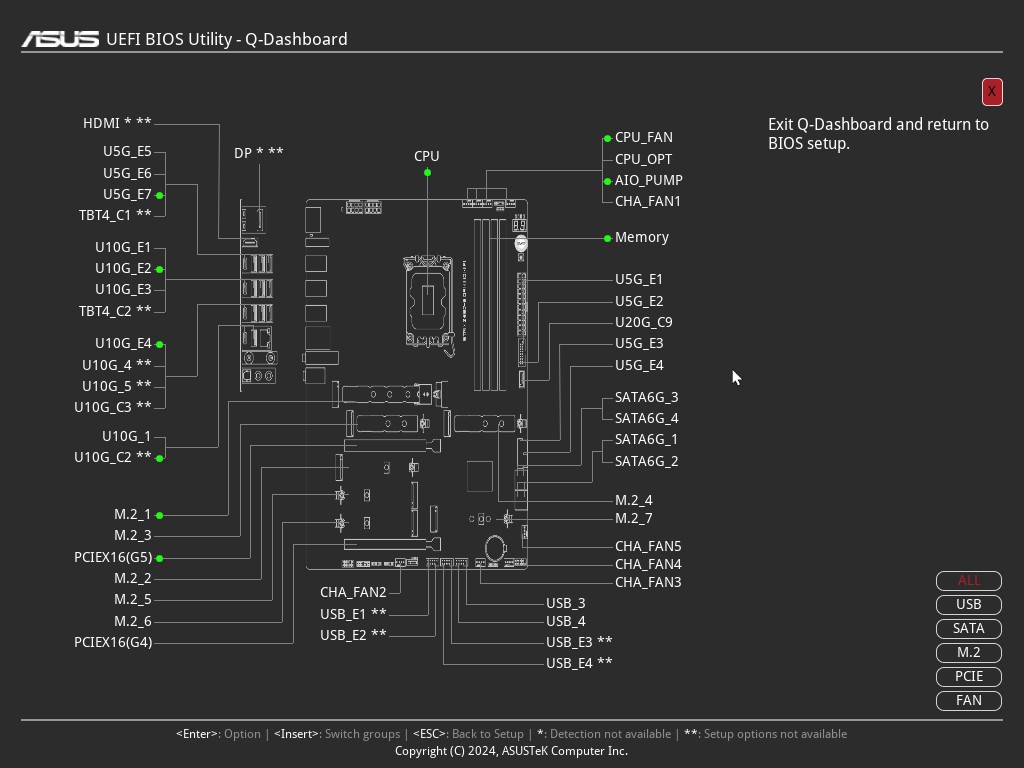Click the CHA_FAN2 header label
The image size is (1024, 768).
(353, 593)
